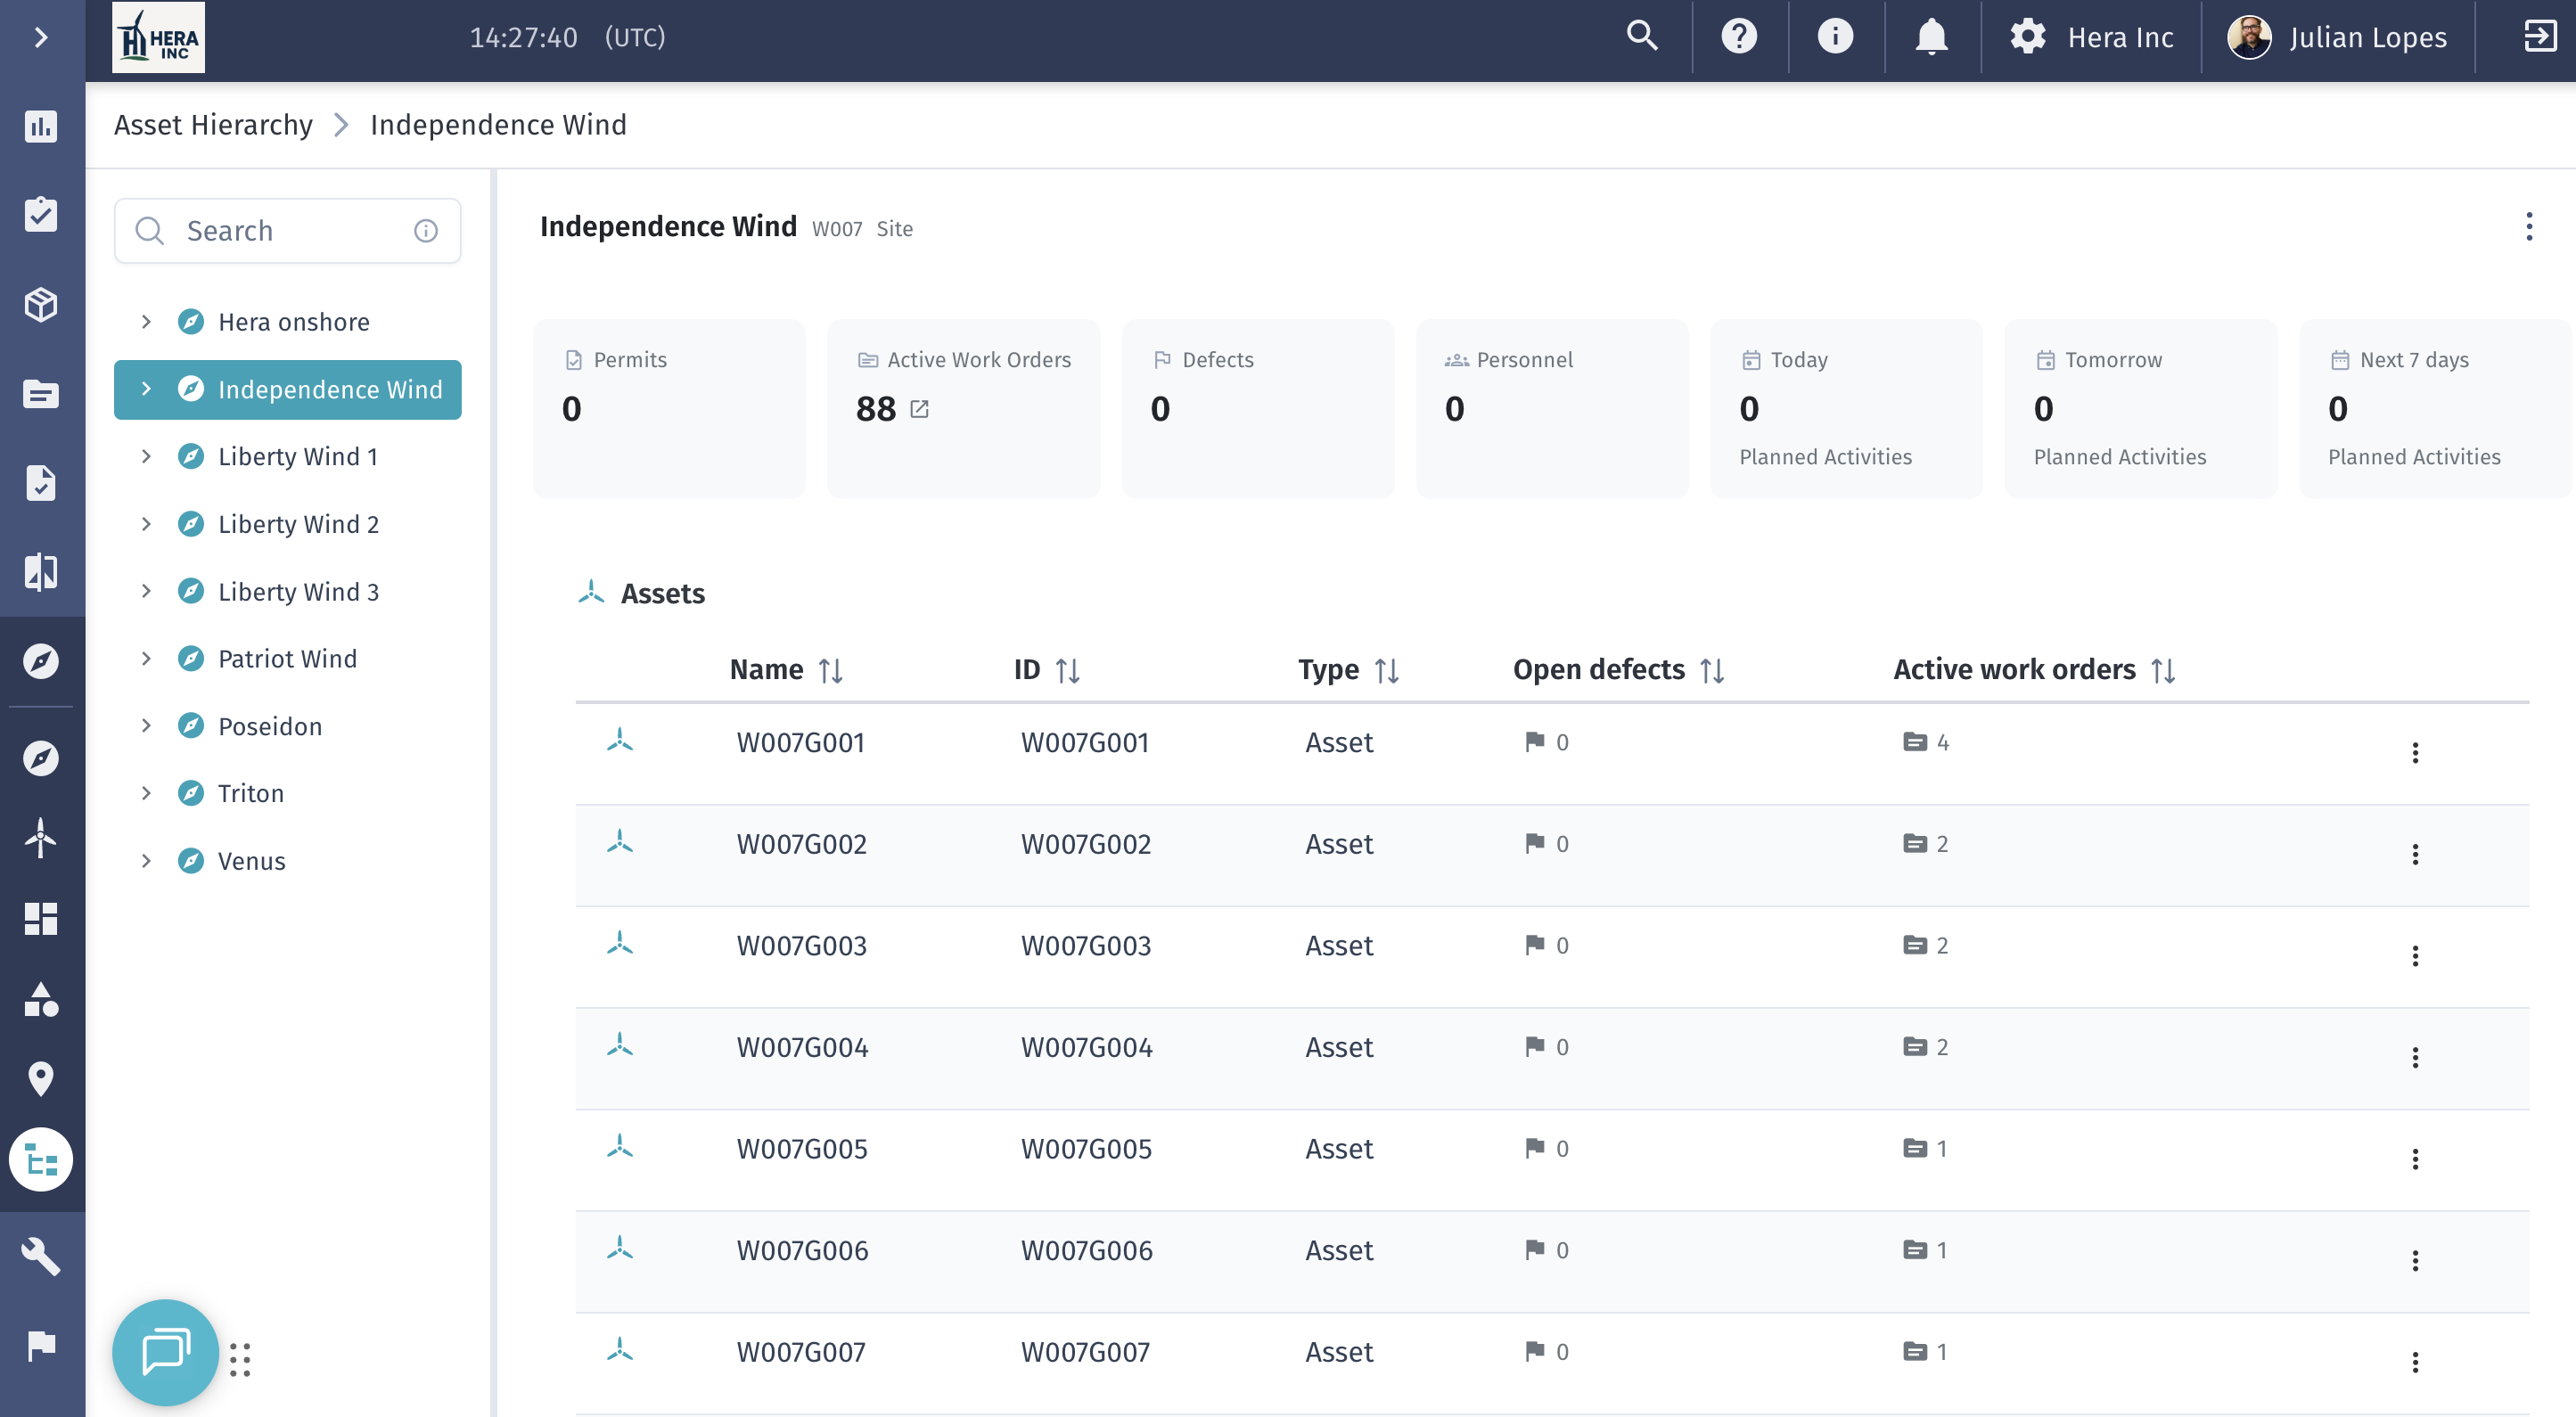Screen dimensions: 2576x1417
Task: Open the 3D cube inventory icon
Action: click(41, 304)
